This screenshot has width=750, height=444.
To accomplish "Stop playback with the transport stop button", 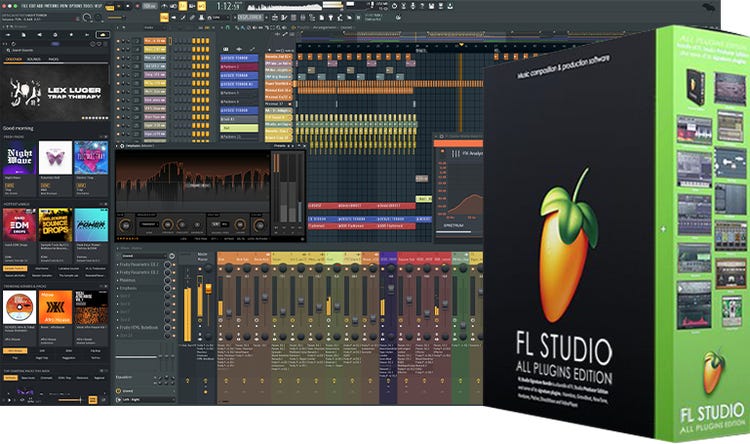I will [128, 6].
